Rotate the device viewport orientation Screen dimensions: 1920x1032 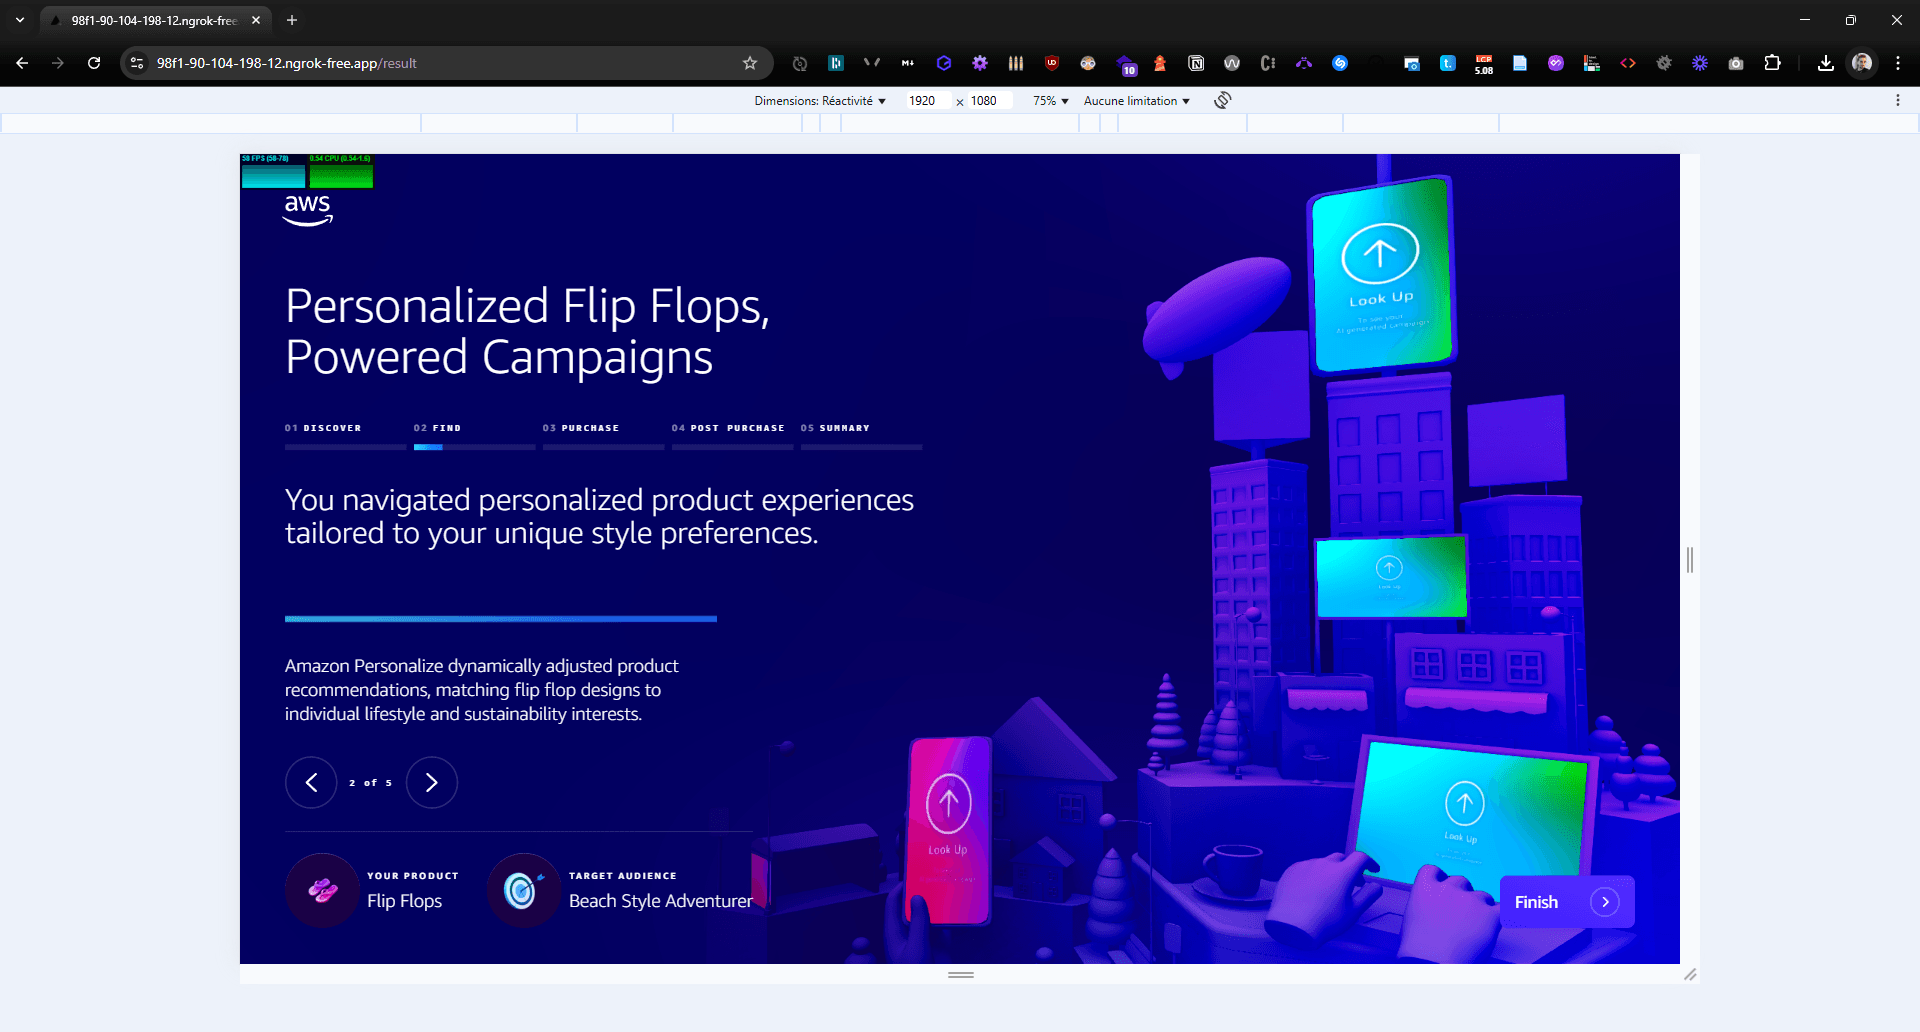pyautogui.click(x=1222, y=101)
